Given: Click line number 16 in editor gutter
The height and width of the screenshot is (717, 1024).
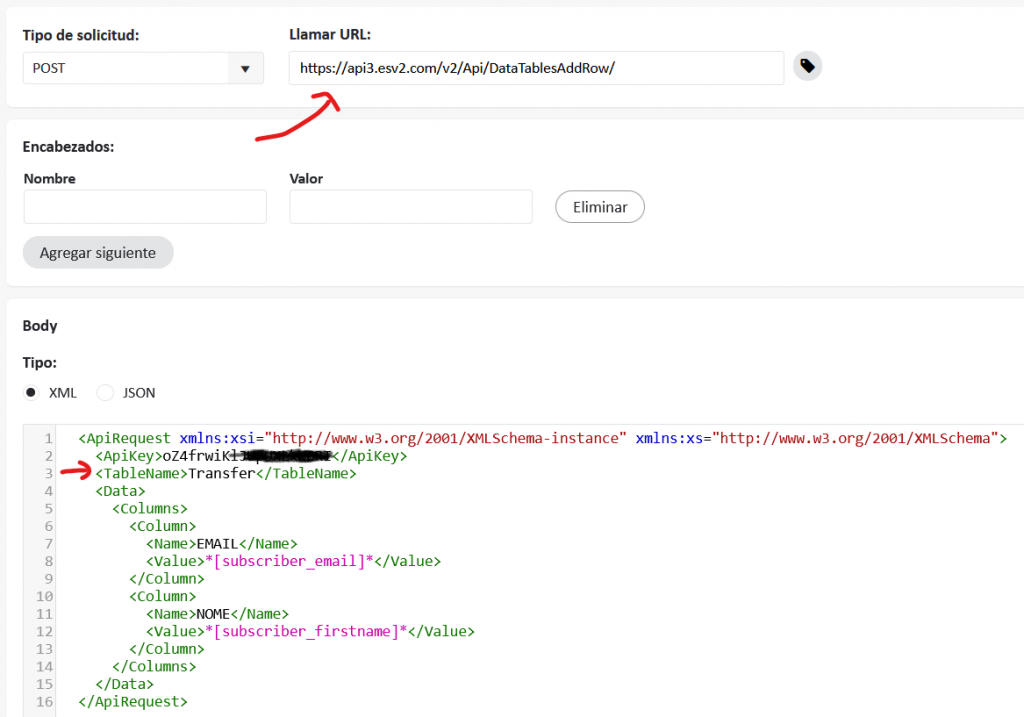Looking at the screenshot, I should (x=43, y=702).
